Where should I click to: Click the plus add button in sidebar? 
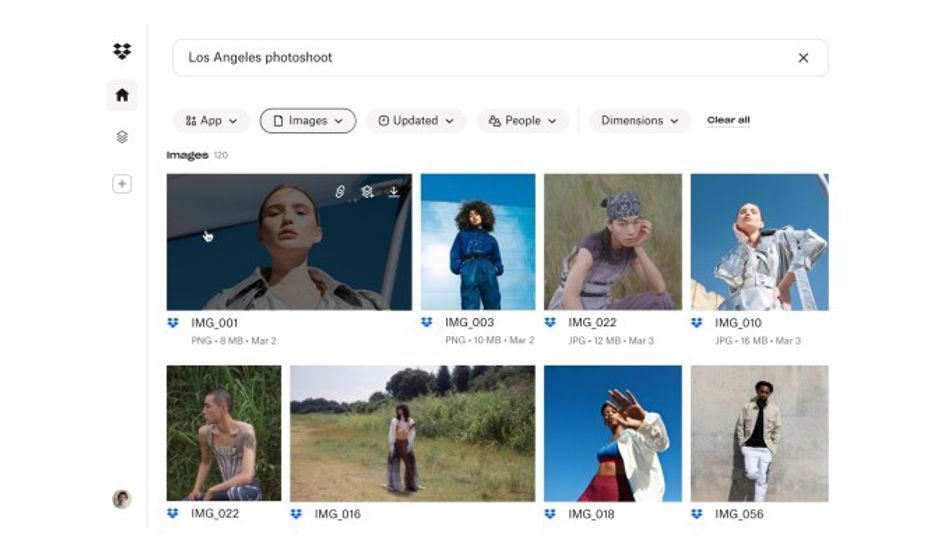point(122,184)
